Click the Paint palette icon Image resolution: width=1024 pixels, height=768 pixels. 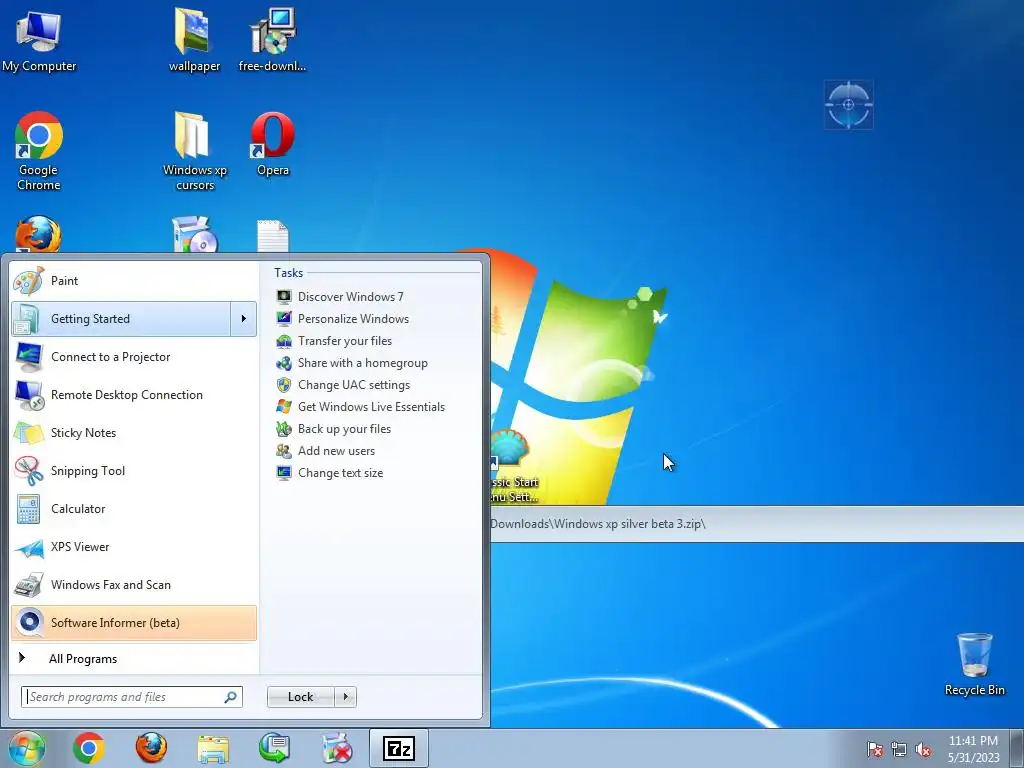[29, 281]
